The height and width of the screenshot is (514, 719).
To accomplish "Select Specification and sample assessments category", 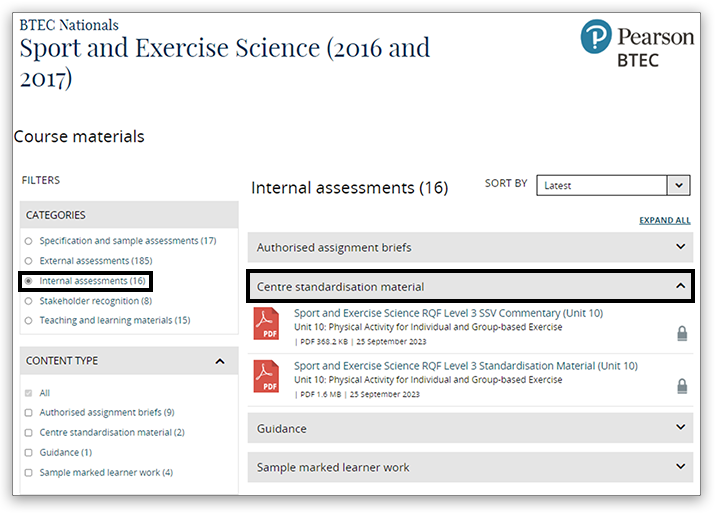I will tap(29, 241).
